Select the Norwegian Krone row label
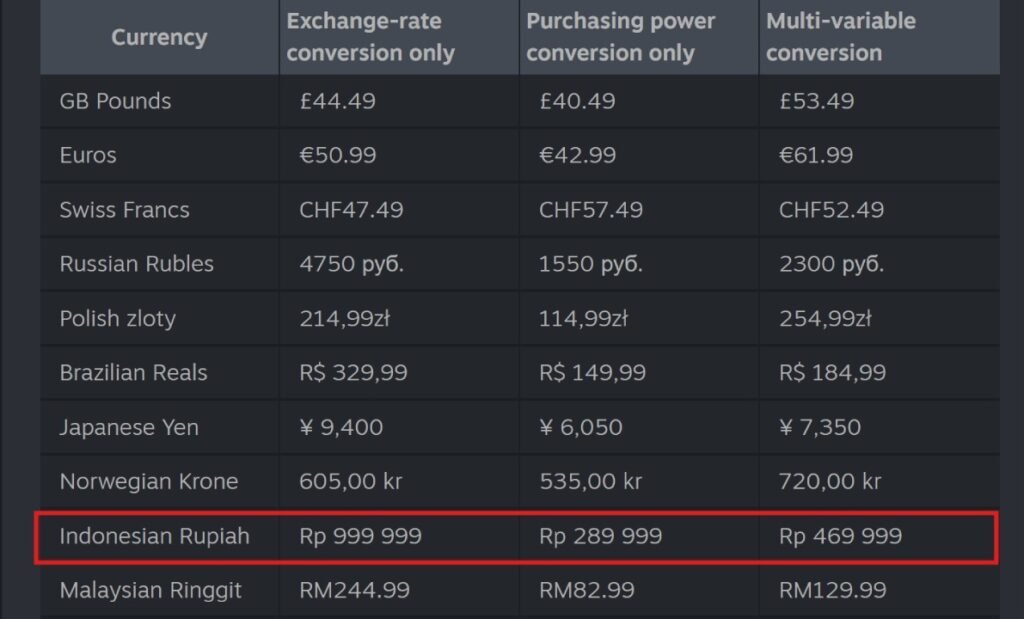 148,482
